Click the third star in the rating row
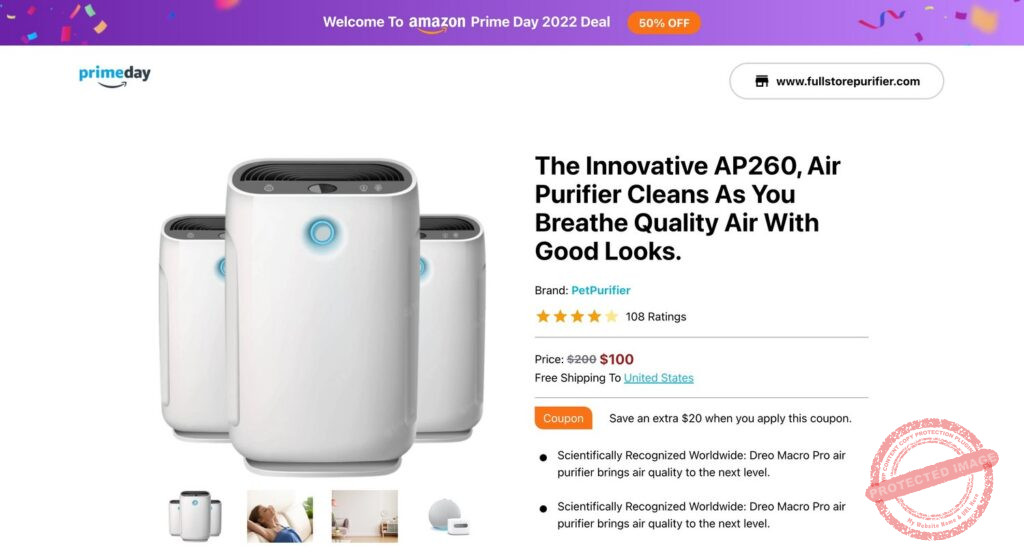The width and height of the screenshot is (1024, 553). [577, 317]
